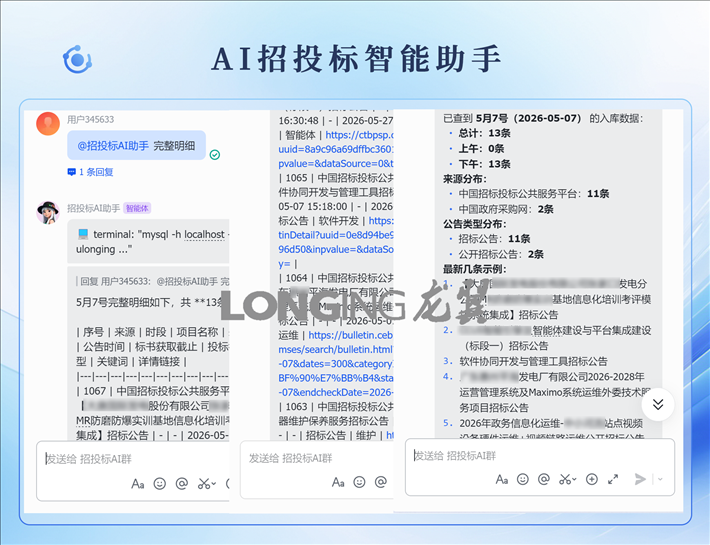Image resolution: width=710 pixels, height=545 pixels.
Task: Click the 招投标AI助手 sender name above the bot message
Action: (x=93, y=208)
